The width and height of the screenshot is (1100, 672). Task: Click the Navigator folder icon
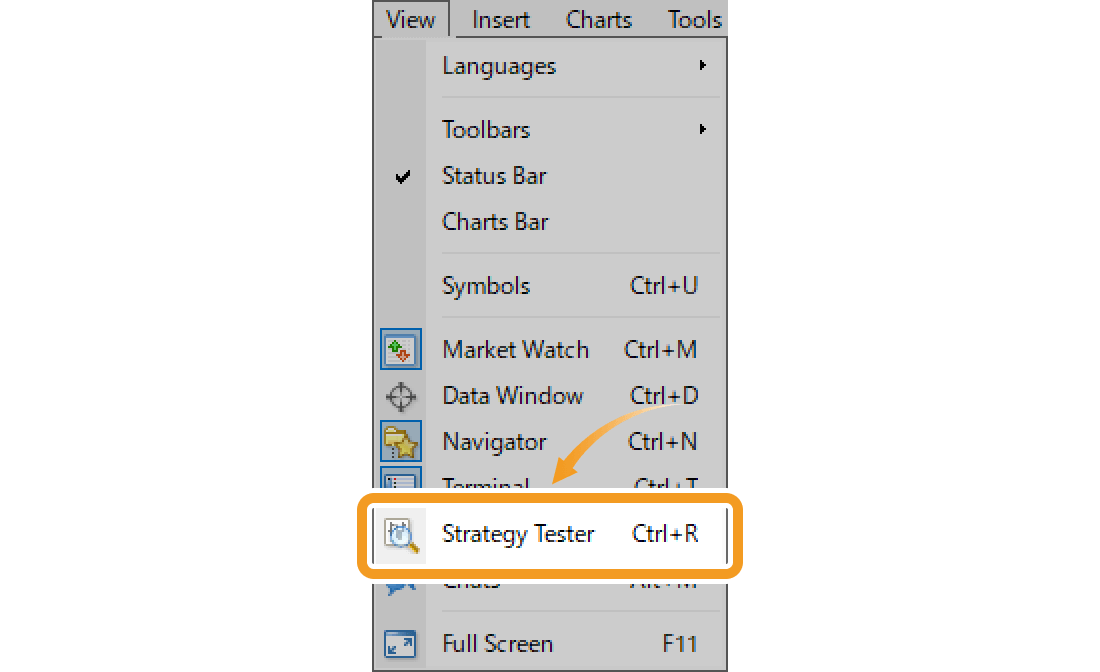pyautogui.click(x=401, y=441)
